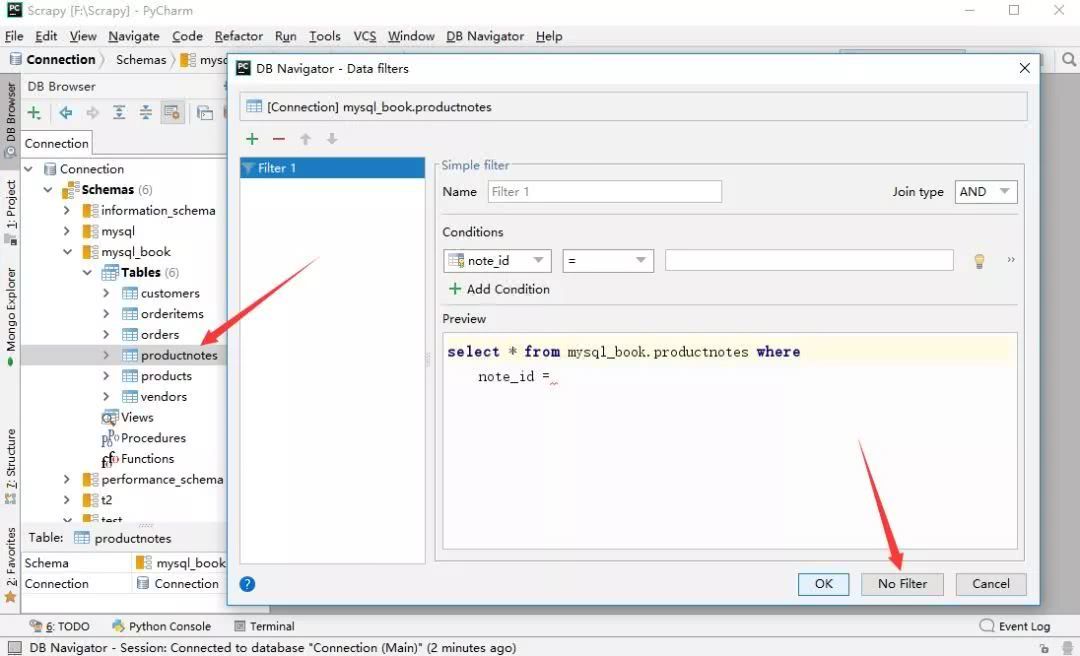Screen dimensions: 1080x656
Task: Select Filter 1 in the filter list
Action: 332,168
